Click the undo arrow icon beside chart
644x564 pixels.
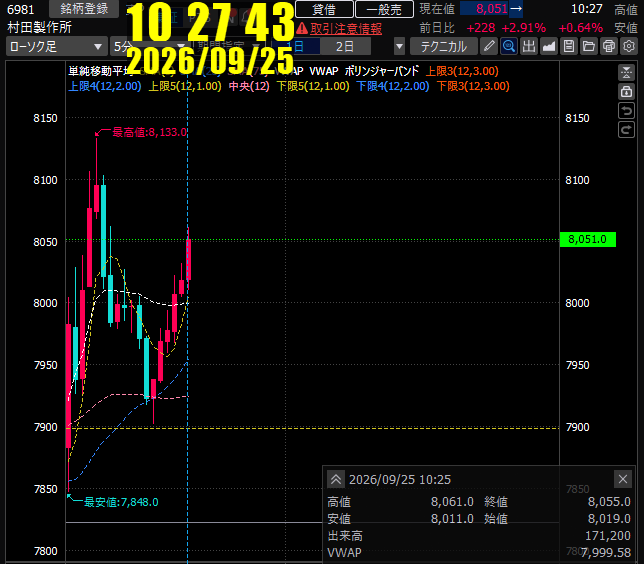626,111
